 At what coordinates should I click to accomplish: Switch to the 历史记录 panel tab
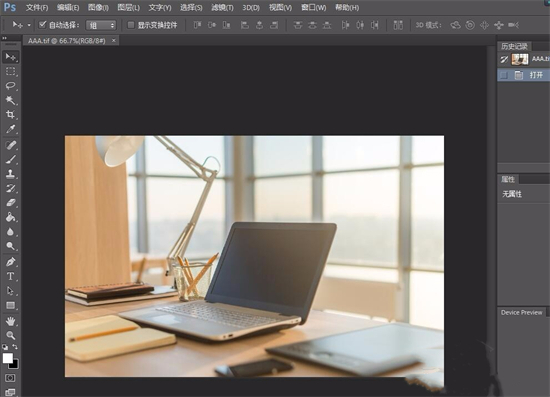tap(514, 46)
